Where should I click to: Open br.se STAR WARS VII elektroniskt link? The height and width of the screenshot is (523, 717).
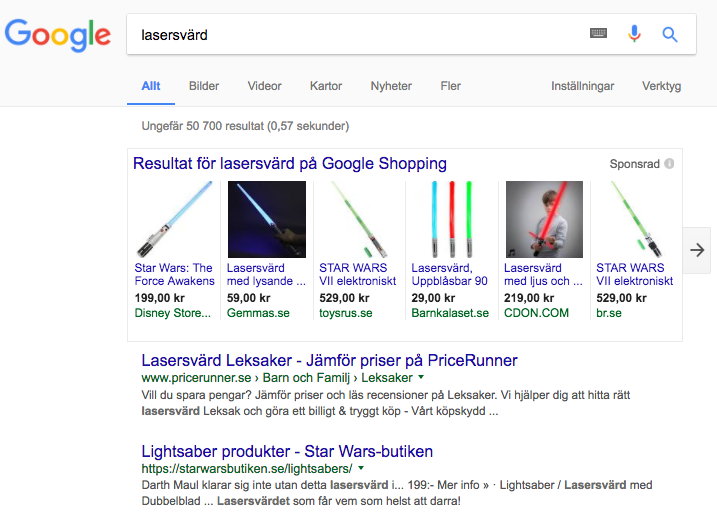click(x=635, y=274)
